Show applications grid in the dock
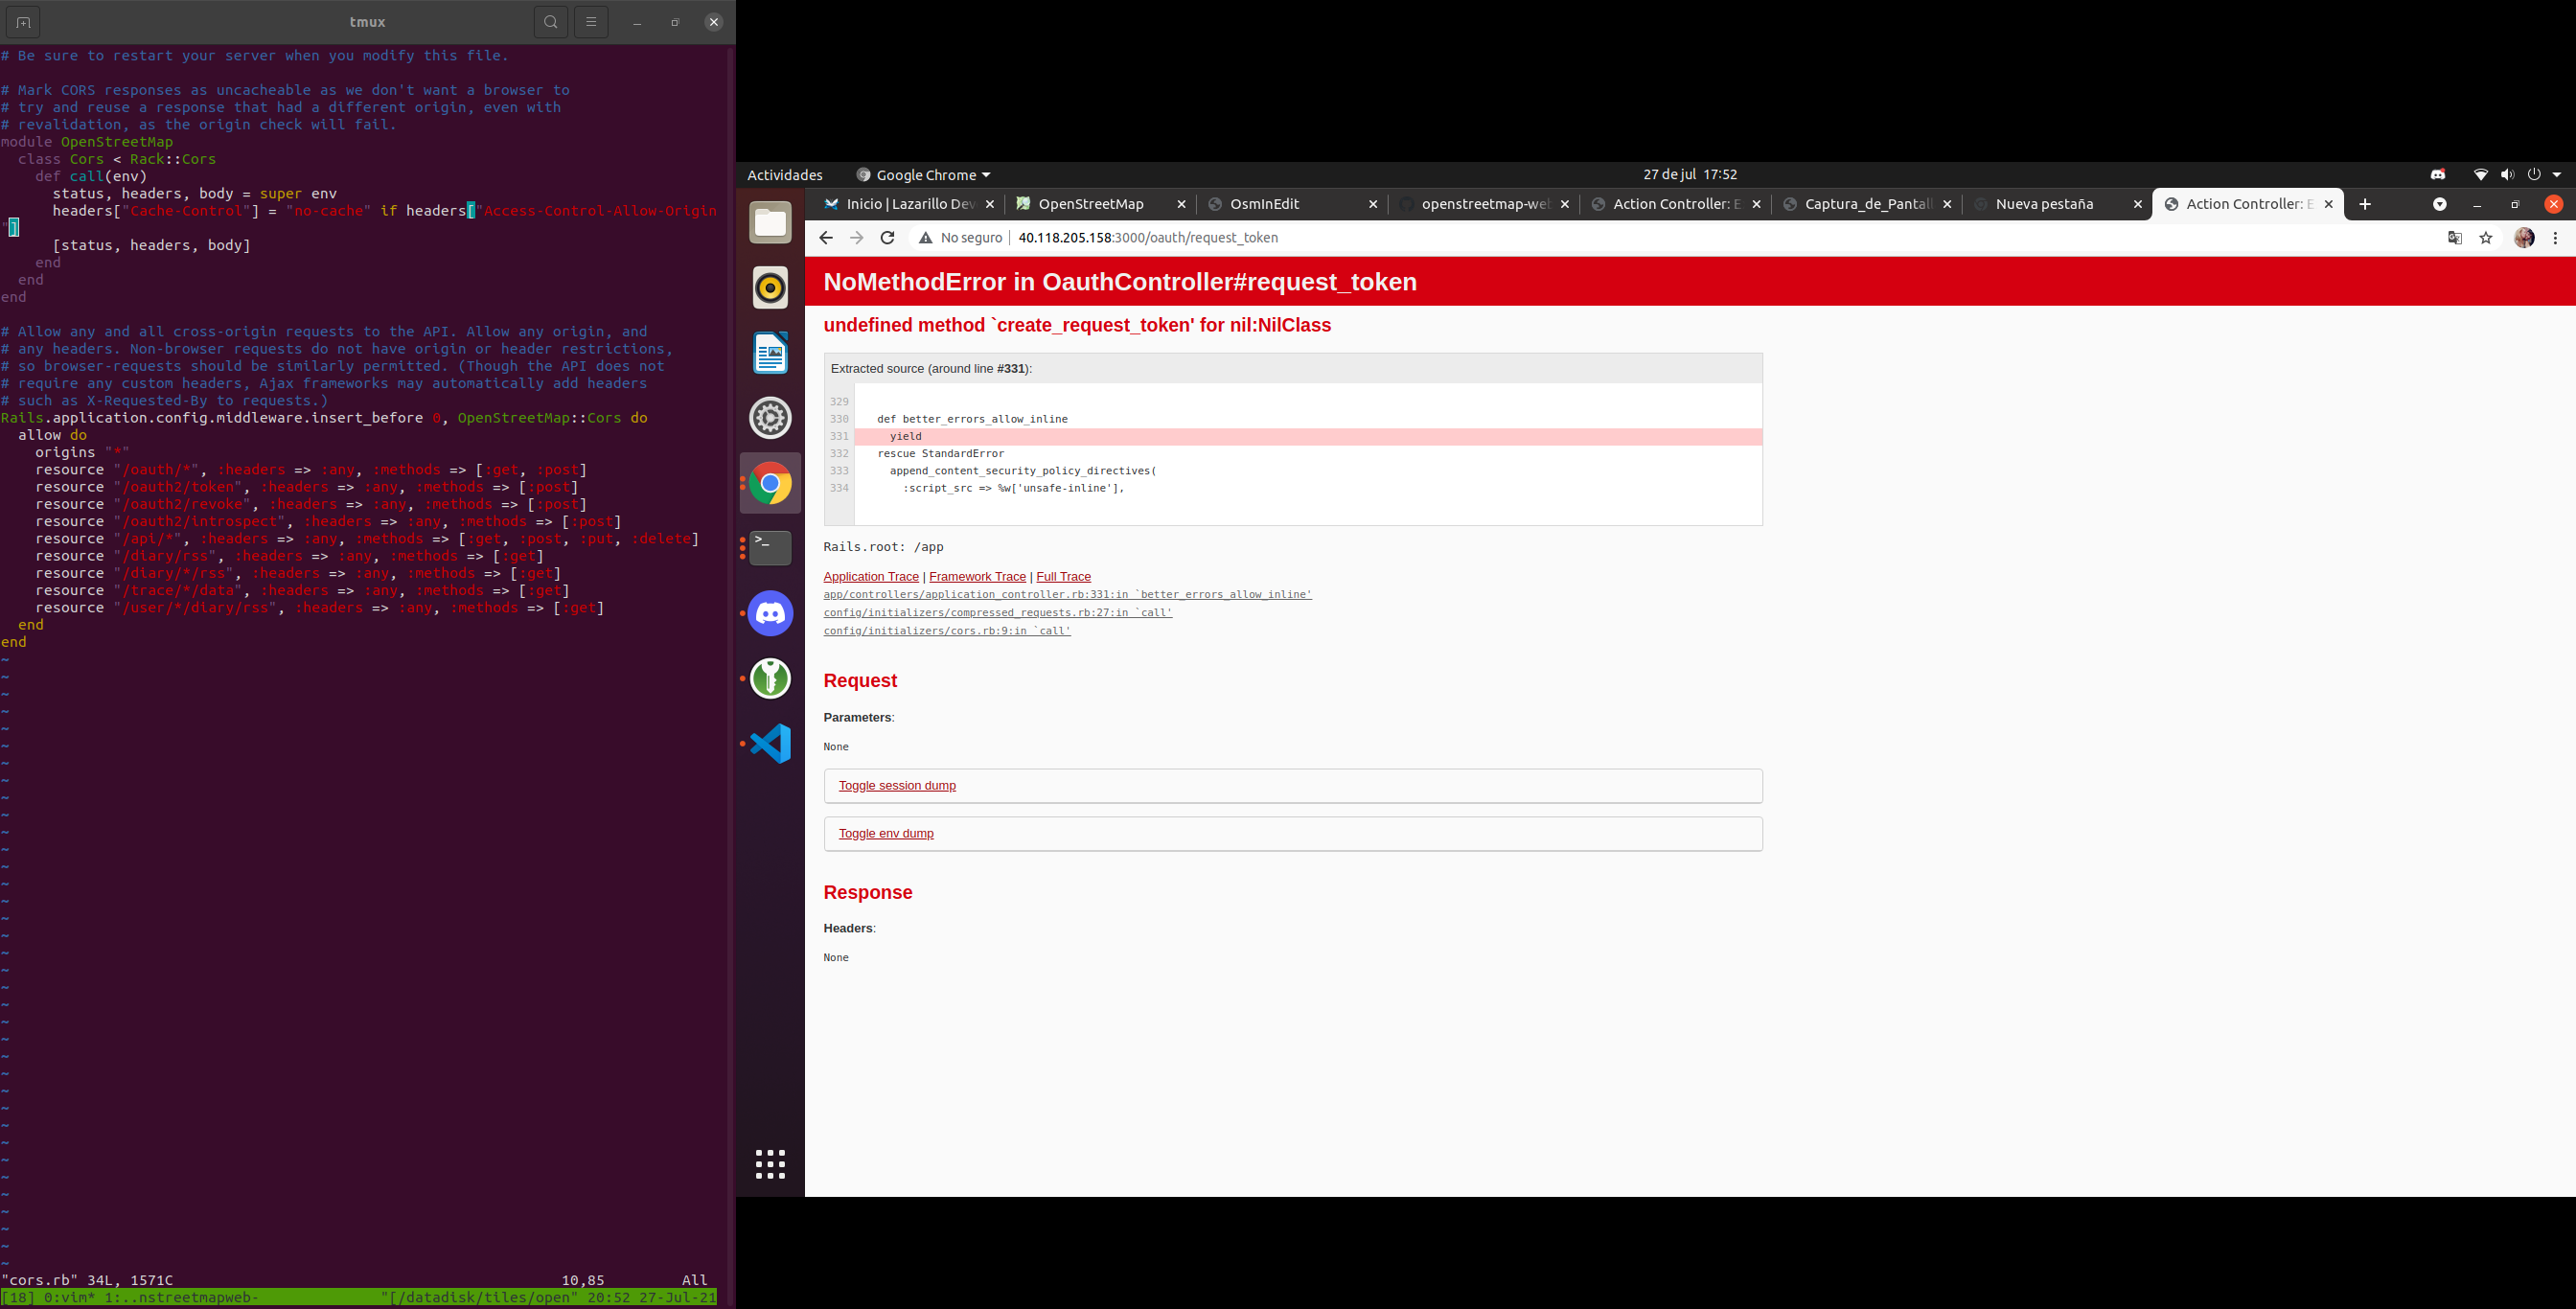 pos(770,1164)
